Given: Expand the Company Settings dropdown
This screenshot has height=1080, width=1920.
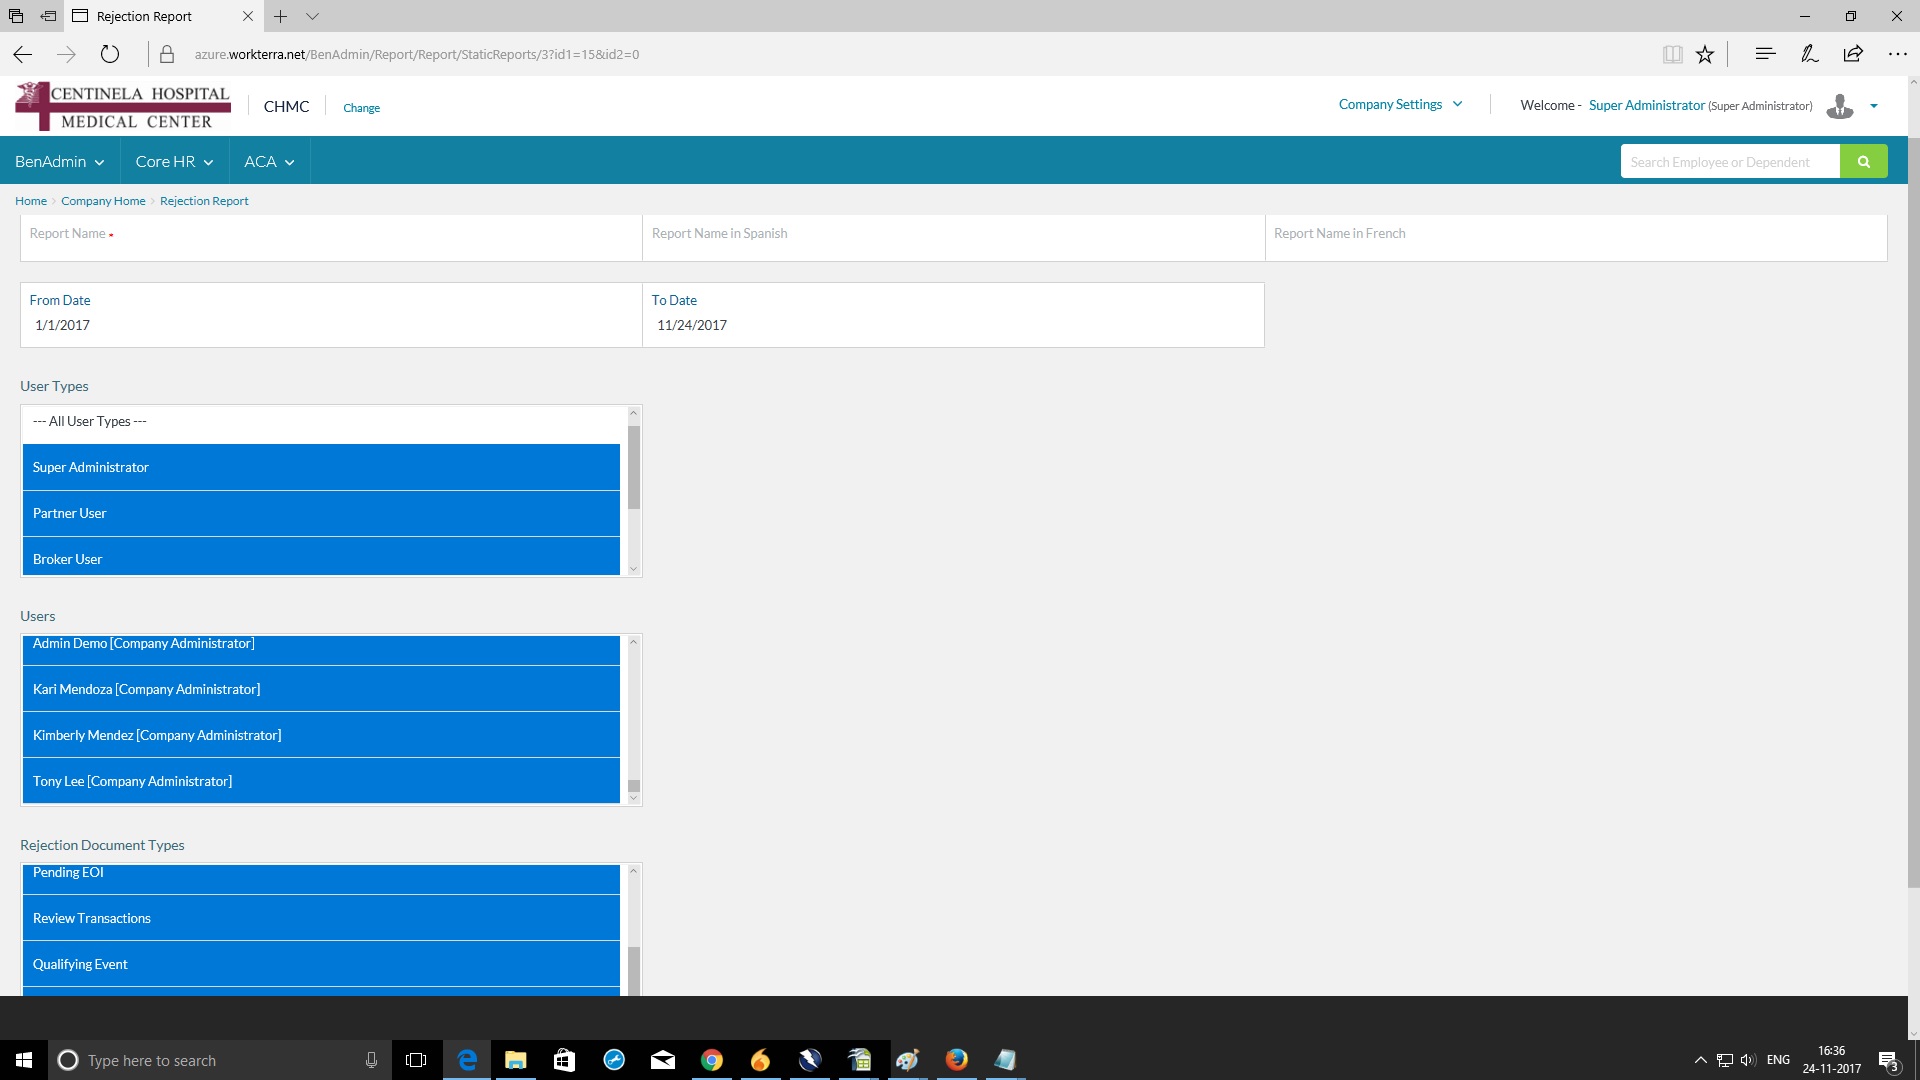Looking at the screenshot, I should pyautogui.click(x=1400, y=104).
